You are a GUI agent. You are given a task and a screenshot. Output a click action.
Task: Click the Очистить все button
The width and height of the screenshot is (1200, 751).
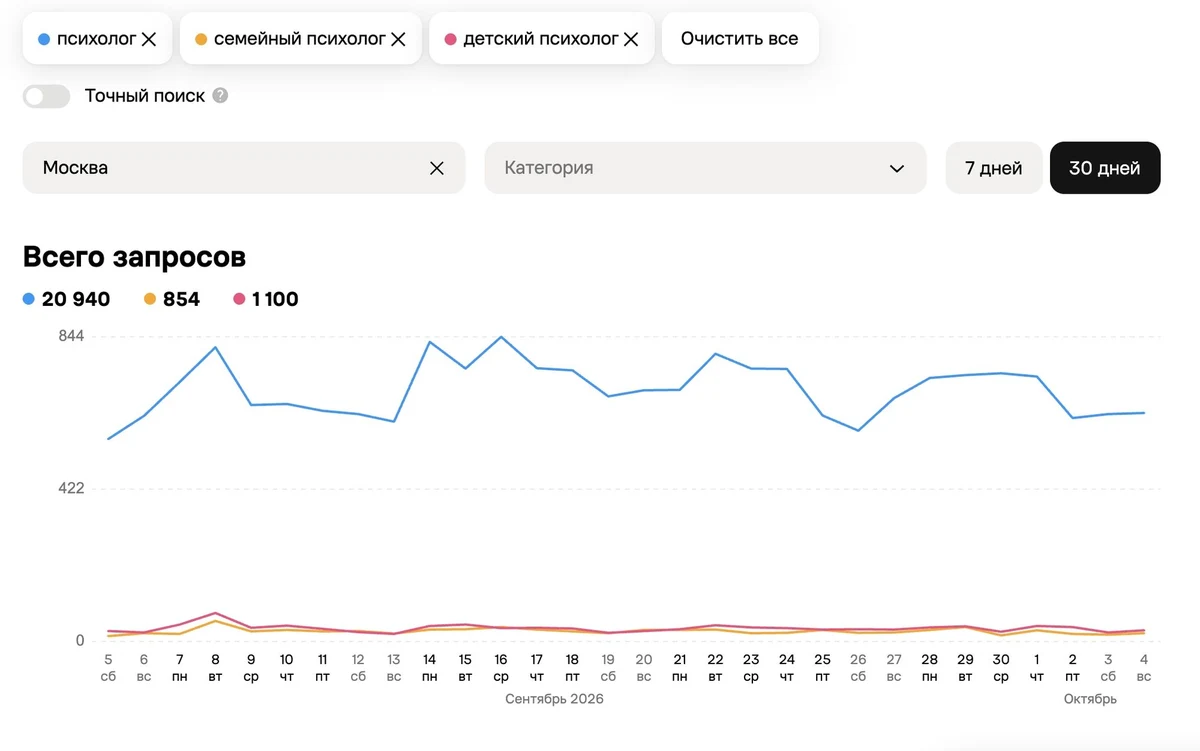click(x=740, y=39)
